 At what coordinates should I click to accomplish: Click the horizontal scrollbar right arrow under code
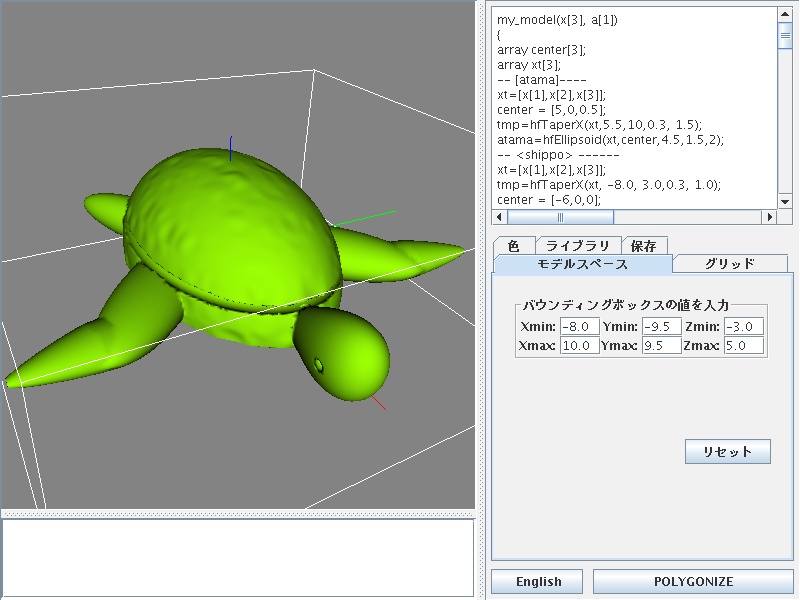pos(769,217)
